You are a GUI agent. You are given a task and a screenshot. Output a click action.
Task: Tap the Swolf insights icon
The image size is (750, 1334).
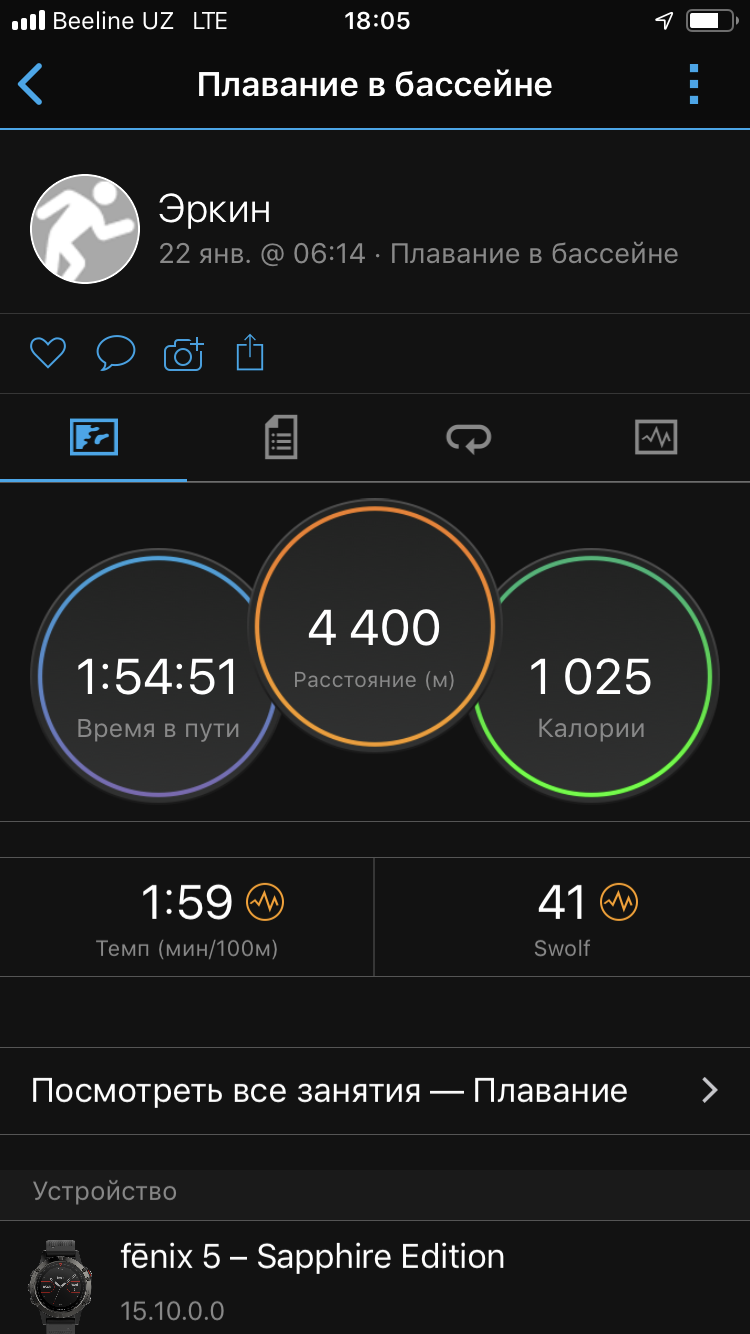coord(619,903)
